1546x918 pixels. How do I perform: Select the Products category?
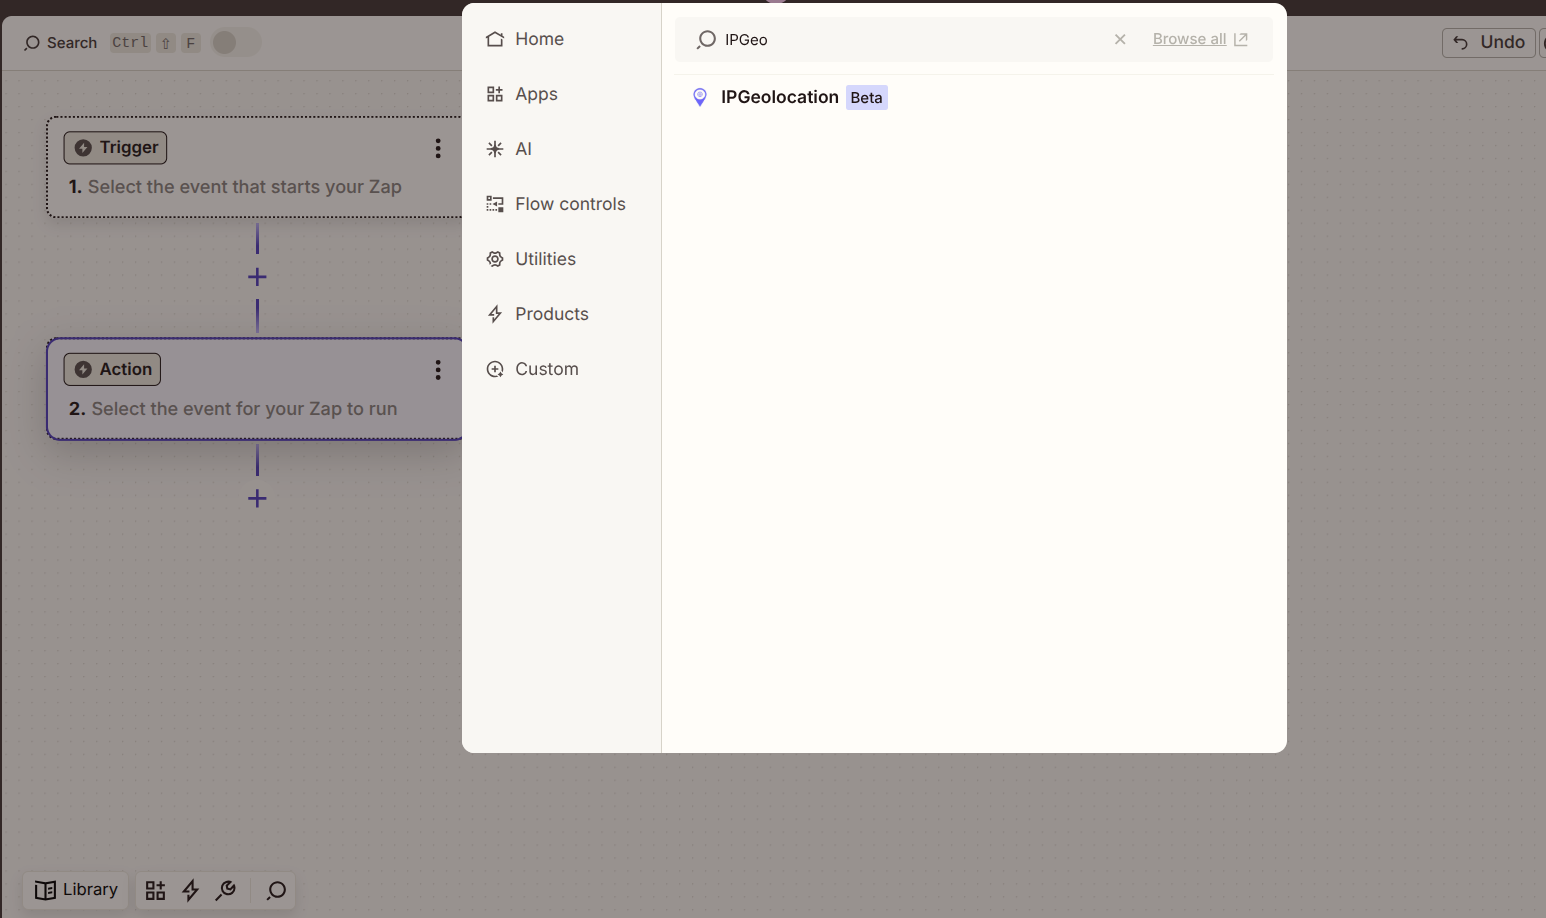click(551, 314)
